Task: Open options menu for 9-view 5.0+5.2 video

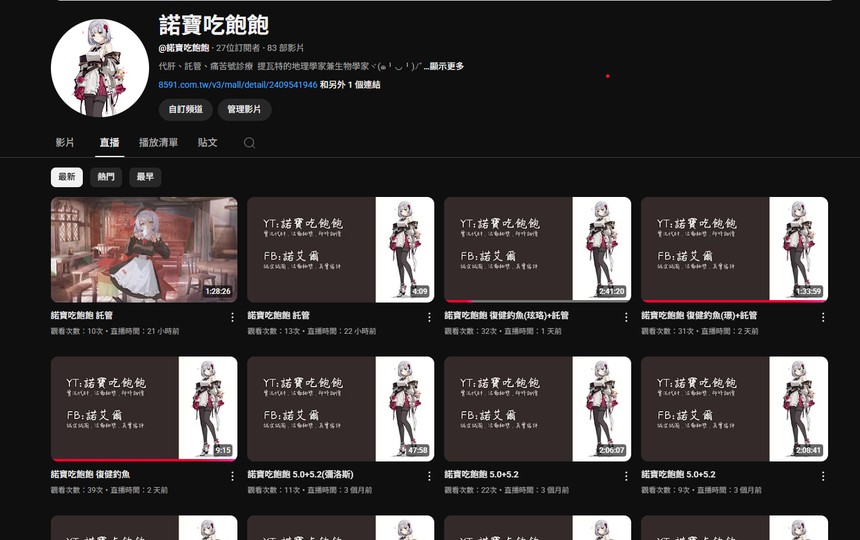Action: [x=823, y=476]
